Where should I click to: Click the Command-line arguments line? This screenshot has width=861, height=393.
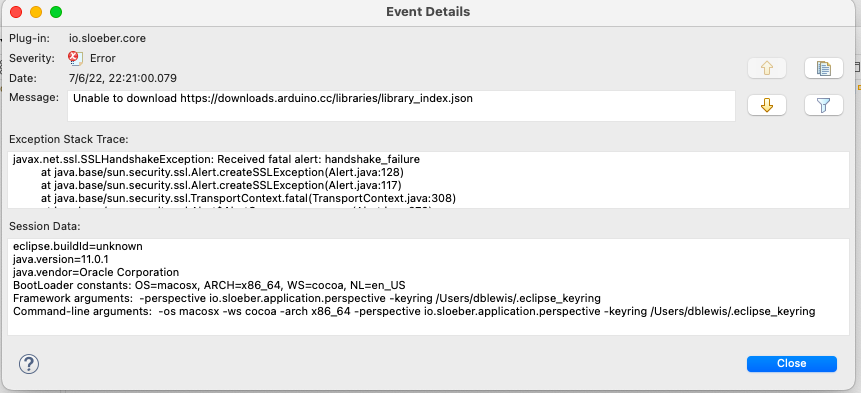414,311
